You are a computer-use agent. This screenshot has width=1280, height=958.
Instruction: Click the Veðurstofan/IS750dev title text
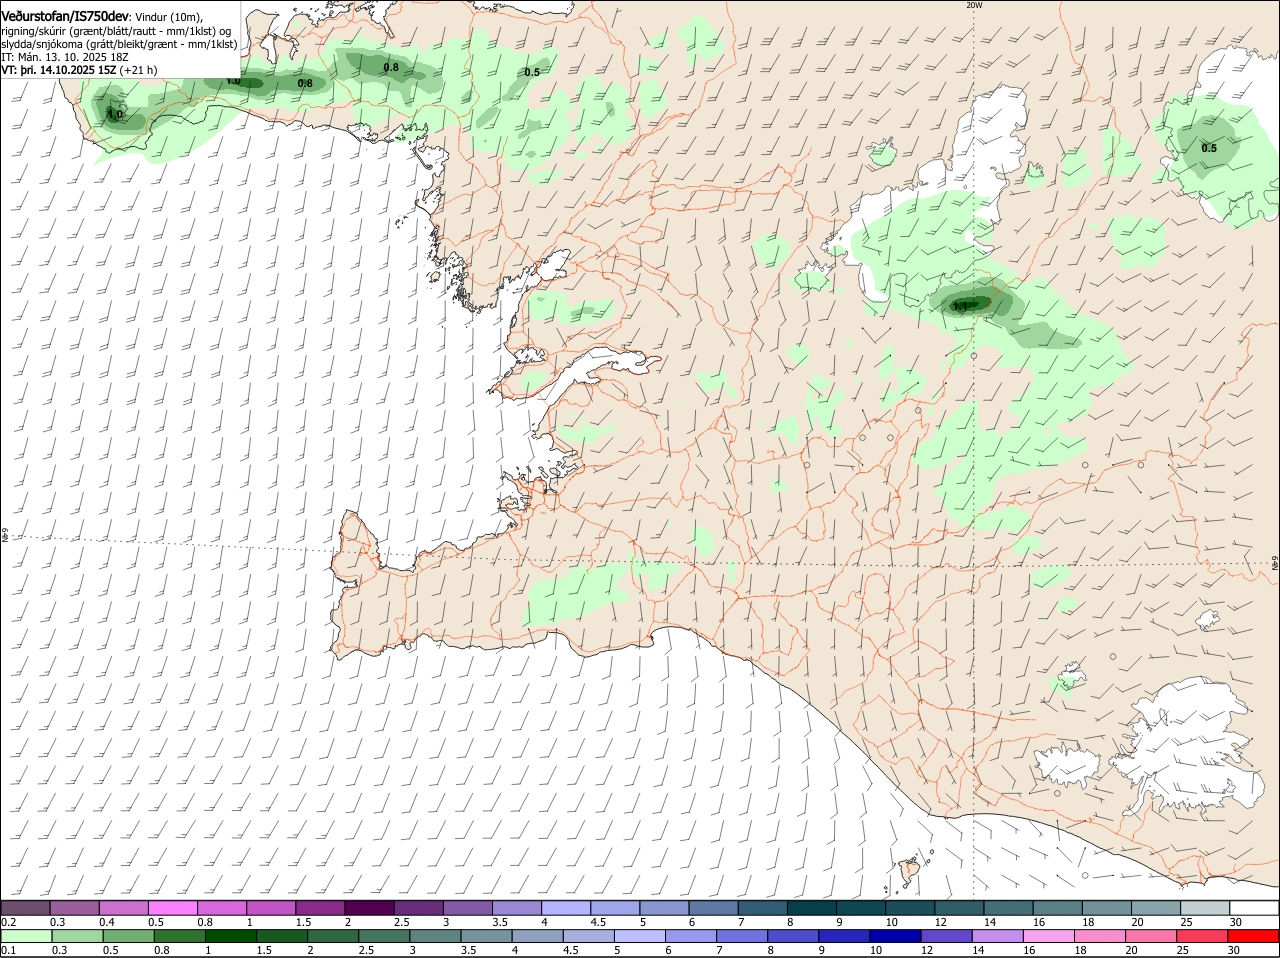tap(65, 17)
